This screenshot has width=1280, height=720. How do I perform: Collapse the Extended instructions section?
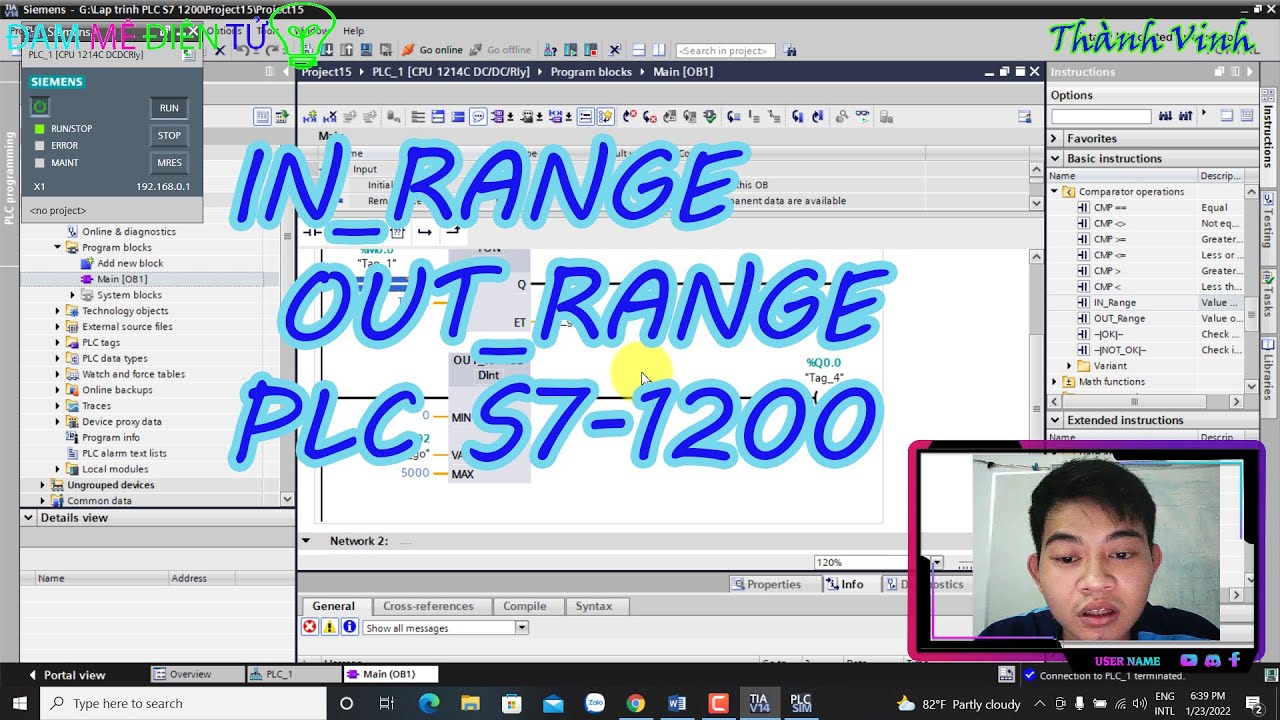click(1054, 420)
